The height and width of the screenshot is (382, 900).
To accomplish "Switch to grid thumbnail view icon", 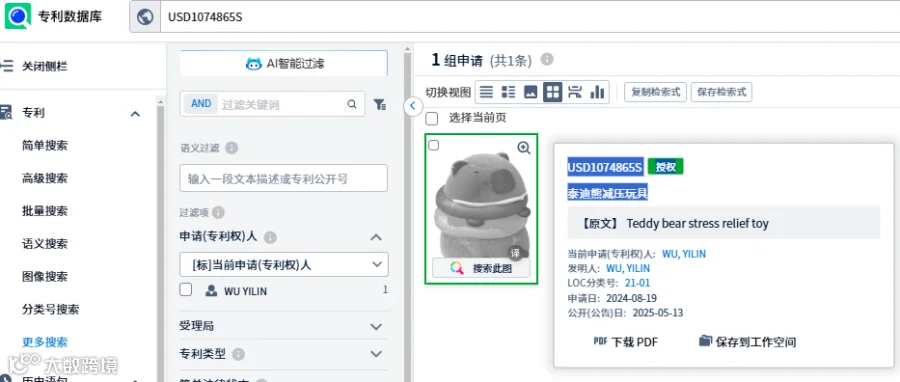I will 552,92.
